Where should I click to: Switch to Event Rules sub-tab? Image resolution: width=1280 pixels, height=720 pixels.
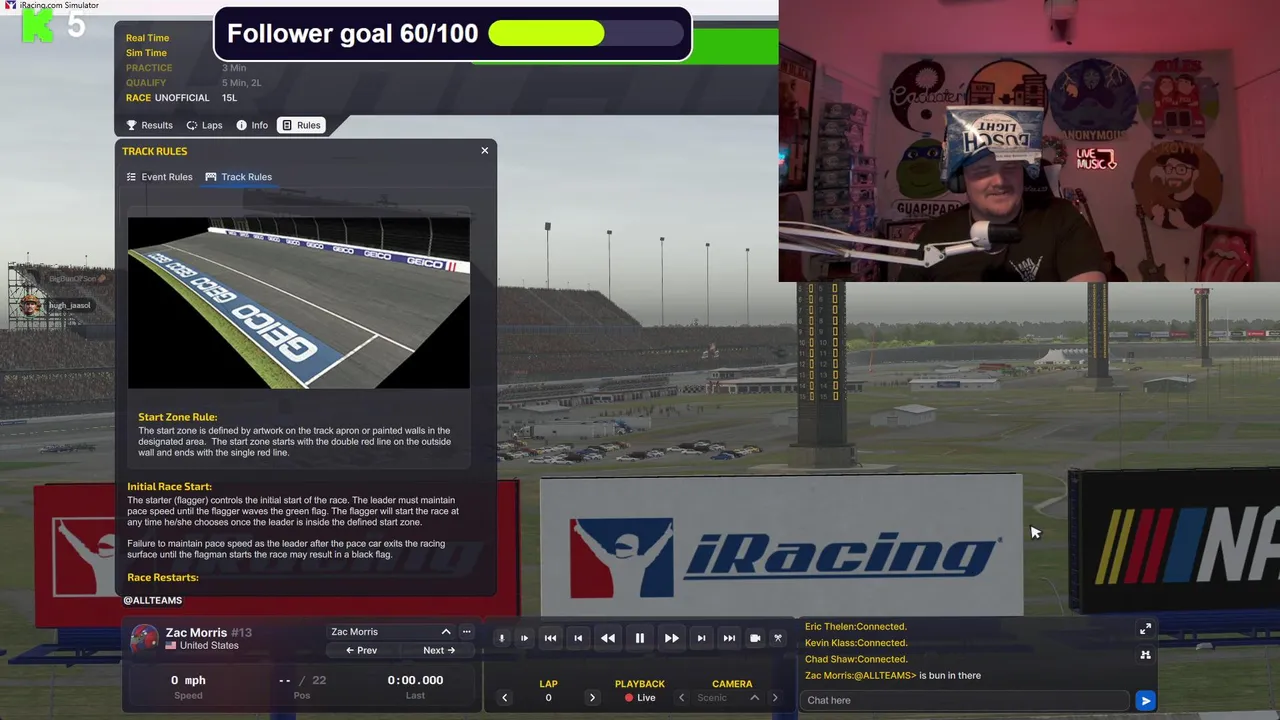click(159, 177)
